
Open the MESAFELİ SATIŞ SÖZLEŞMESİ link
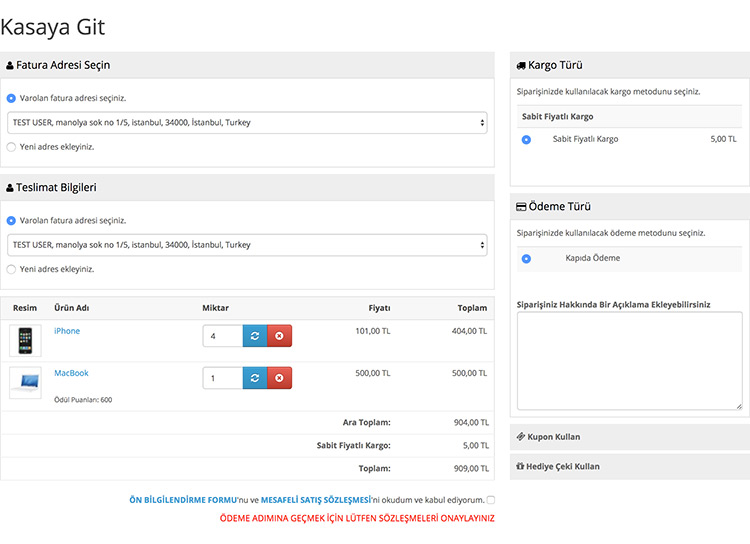click(315, 500)
